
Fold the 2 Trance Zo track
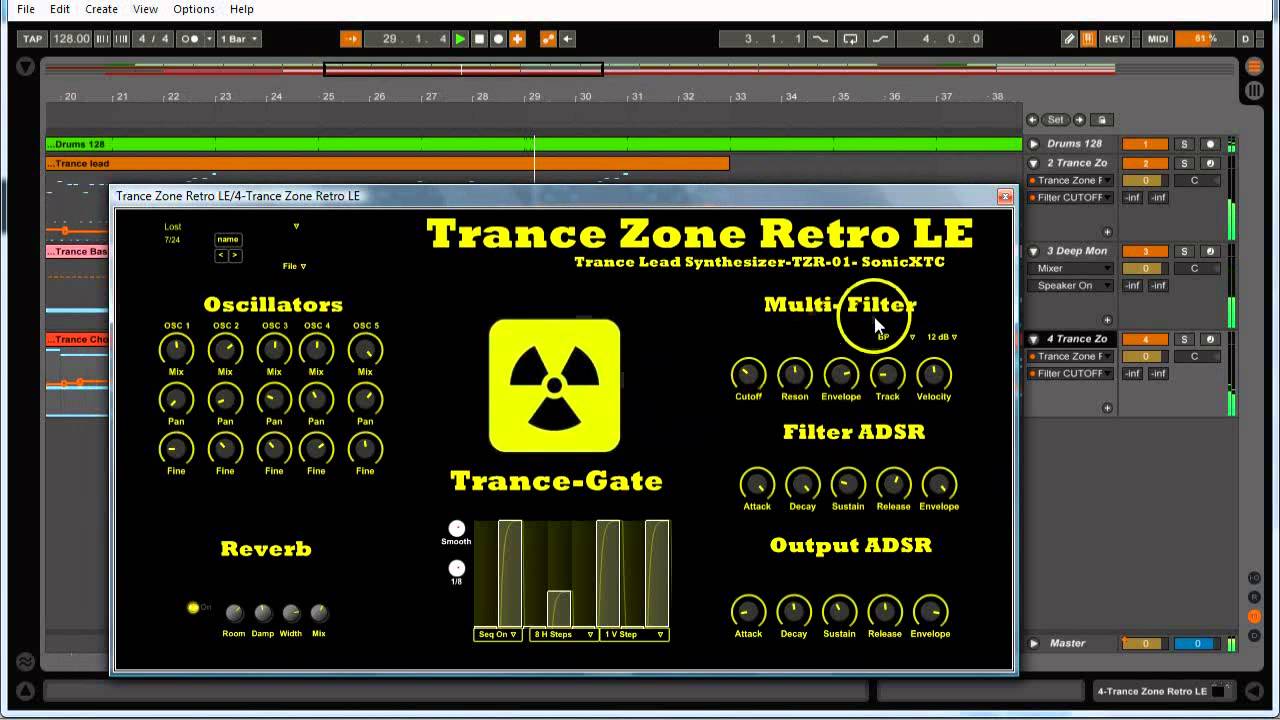[1034, 163]
